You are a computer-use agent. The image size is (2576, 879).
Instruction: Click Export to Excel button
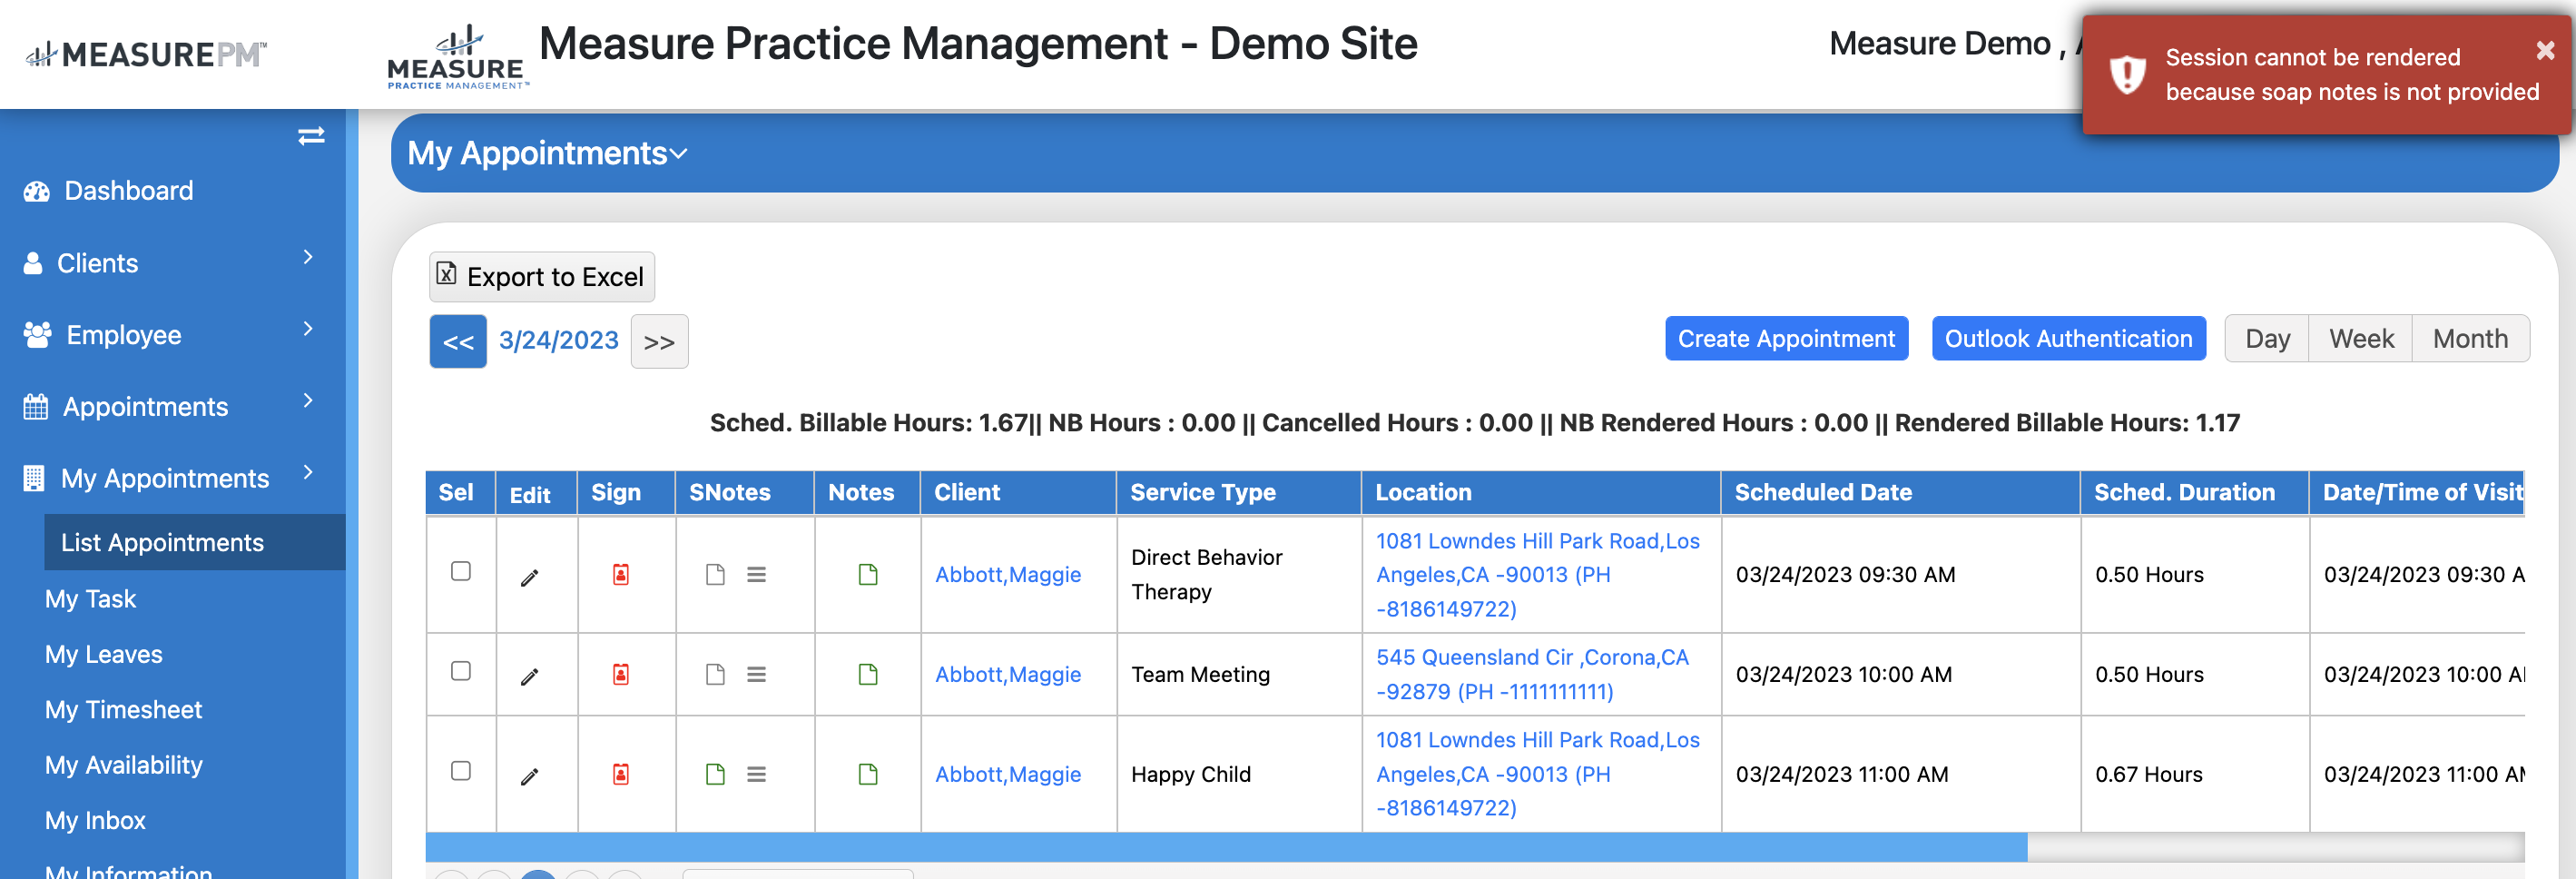pyautogui.click(x=542, y=277)
